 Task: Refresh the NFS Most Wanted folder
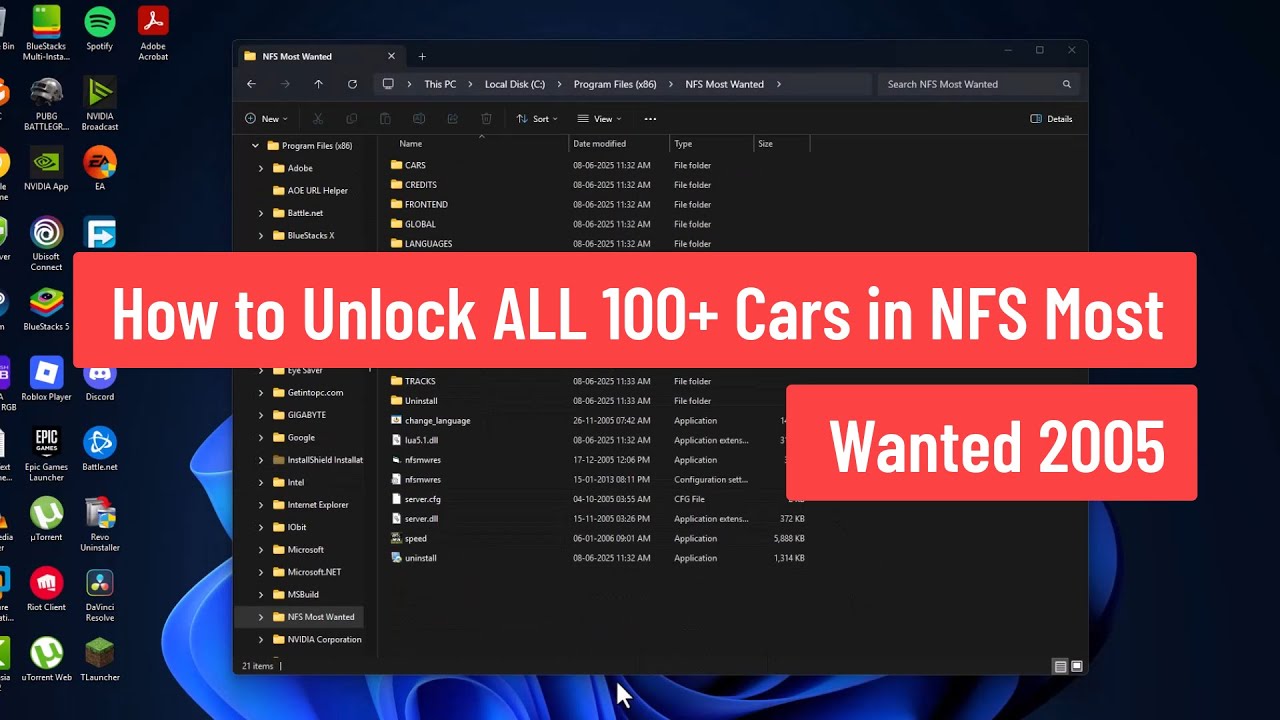tap(352, 84)
